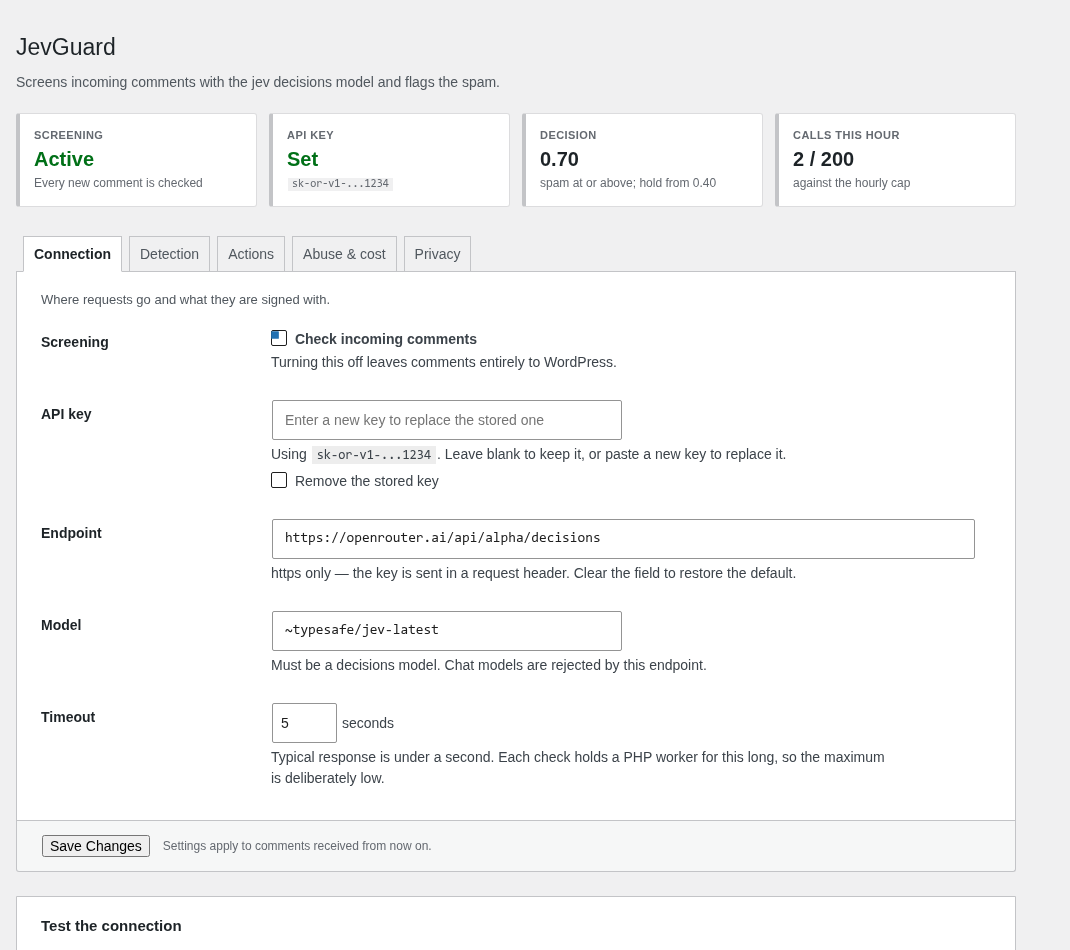Click the 'Endpoint' row label
Screen dimensions: 1070x950
(x=71, y=533)
